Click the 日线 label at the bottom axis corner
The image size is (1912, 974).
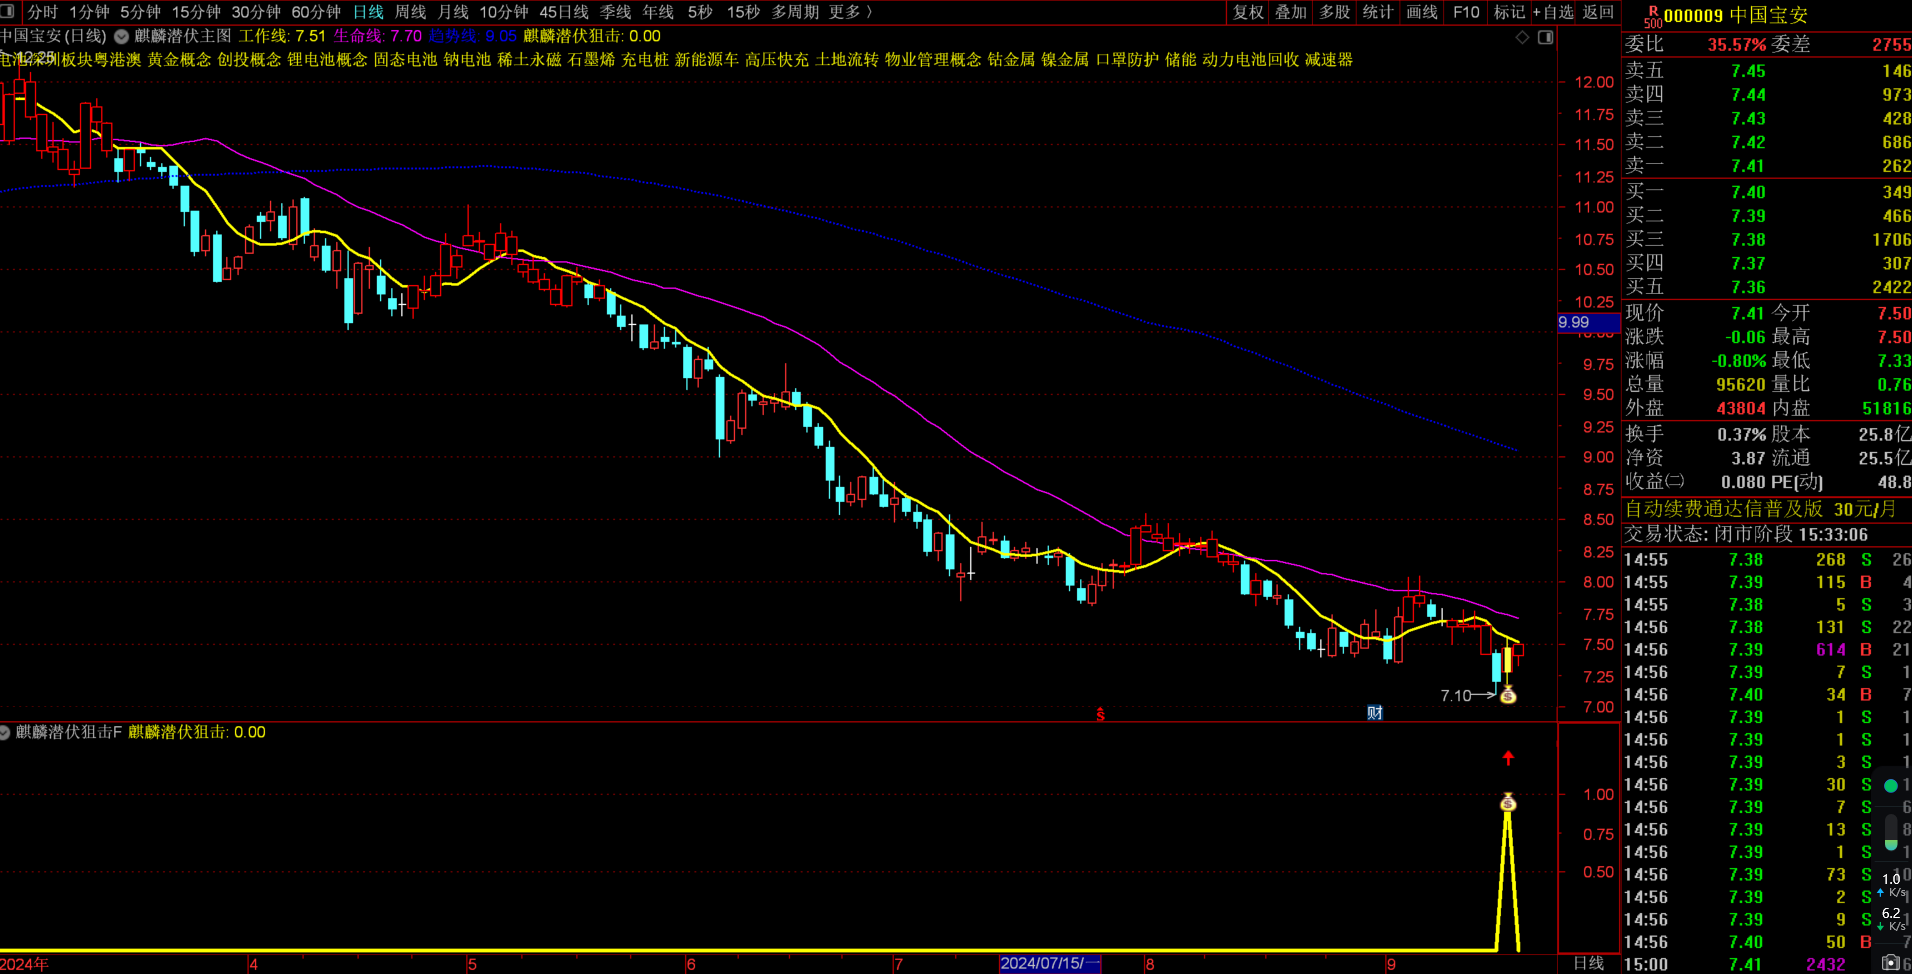click(x=1589, y=964)
